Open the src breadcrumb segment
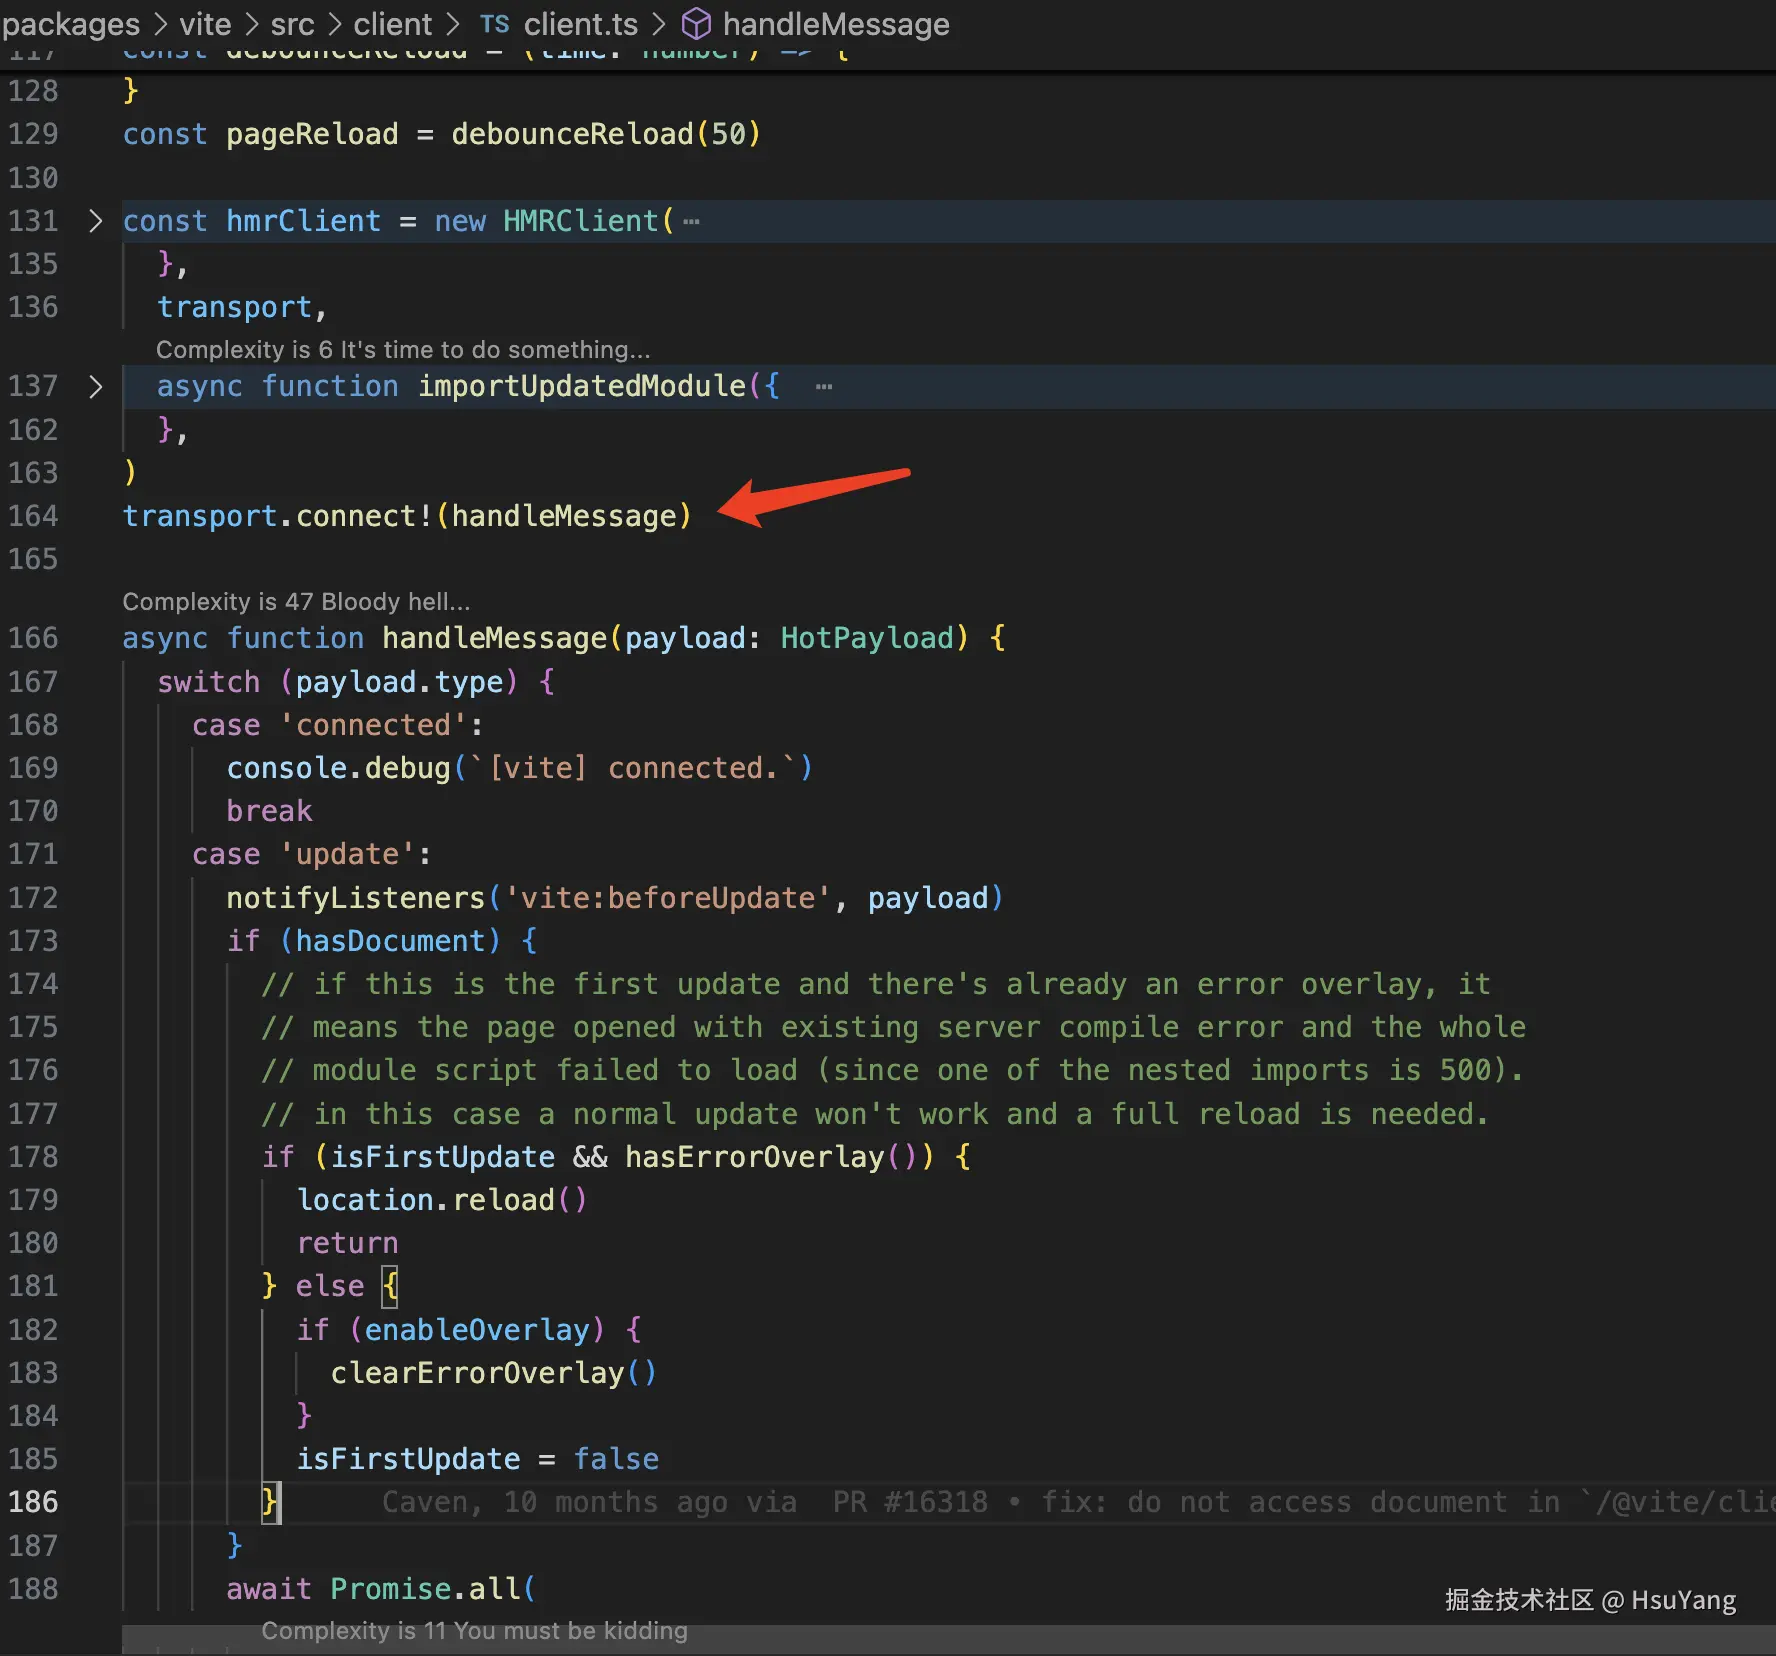Image resolution: width=1776 pixels, height=1656 pixels. click(x=292, y=24)
